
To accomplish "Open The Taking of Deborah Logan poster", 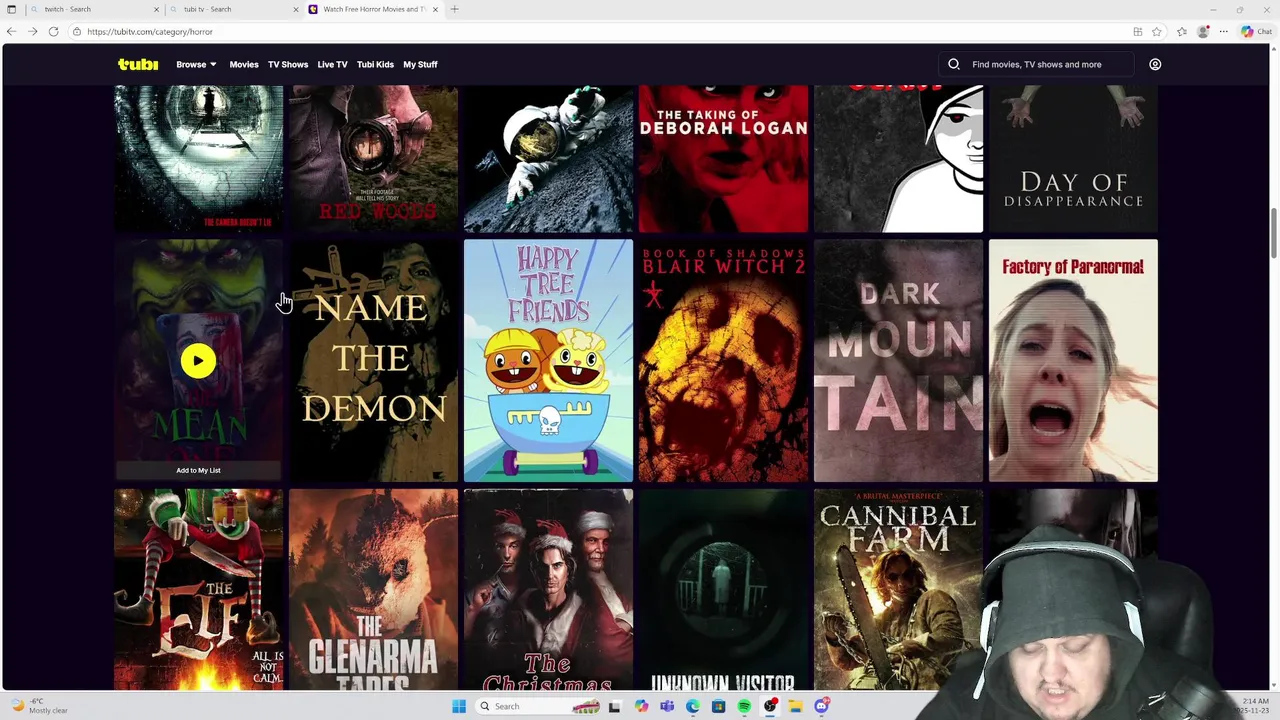I will coord(723,158).
